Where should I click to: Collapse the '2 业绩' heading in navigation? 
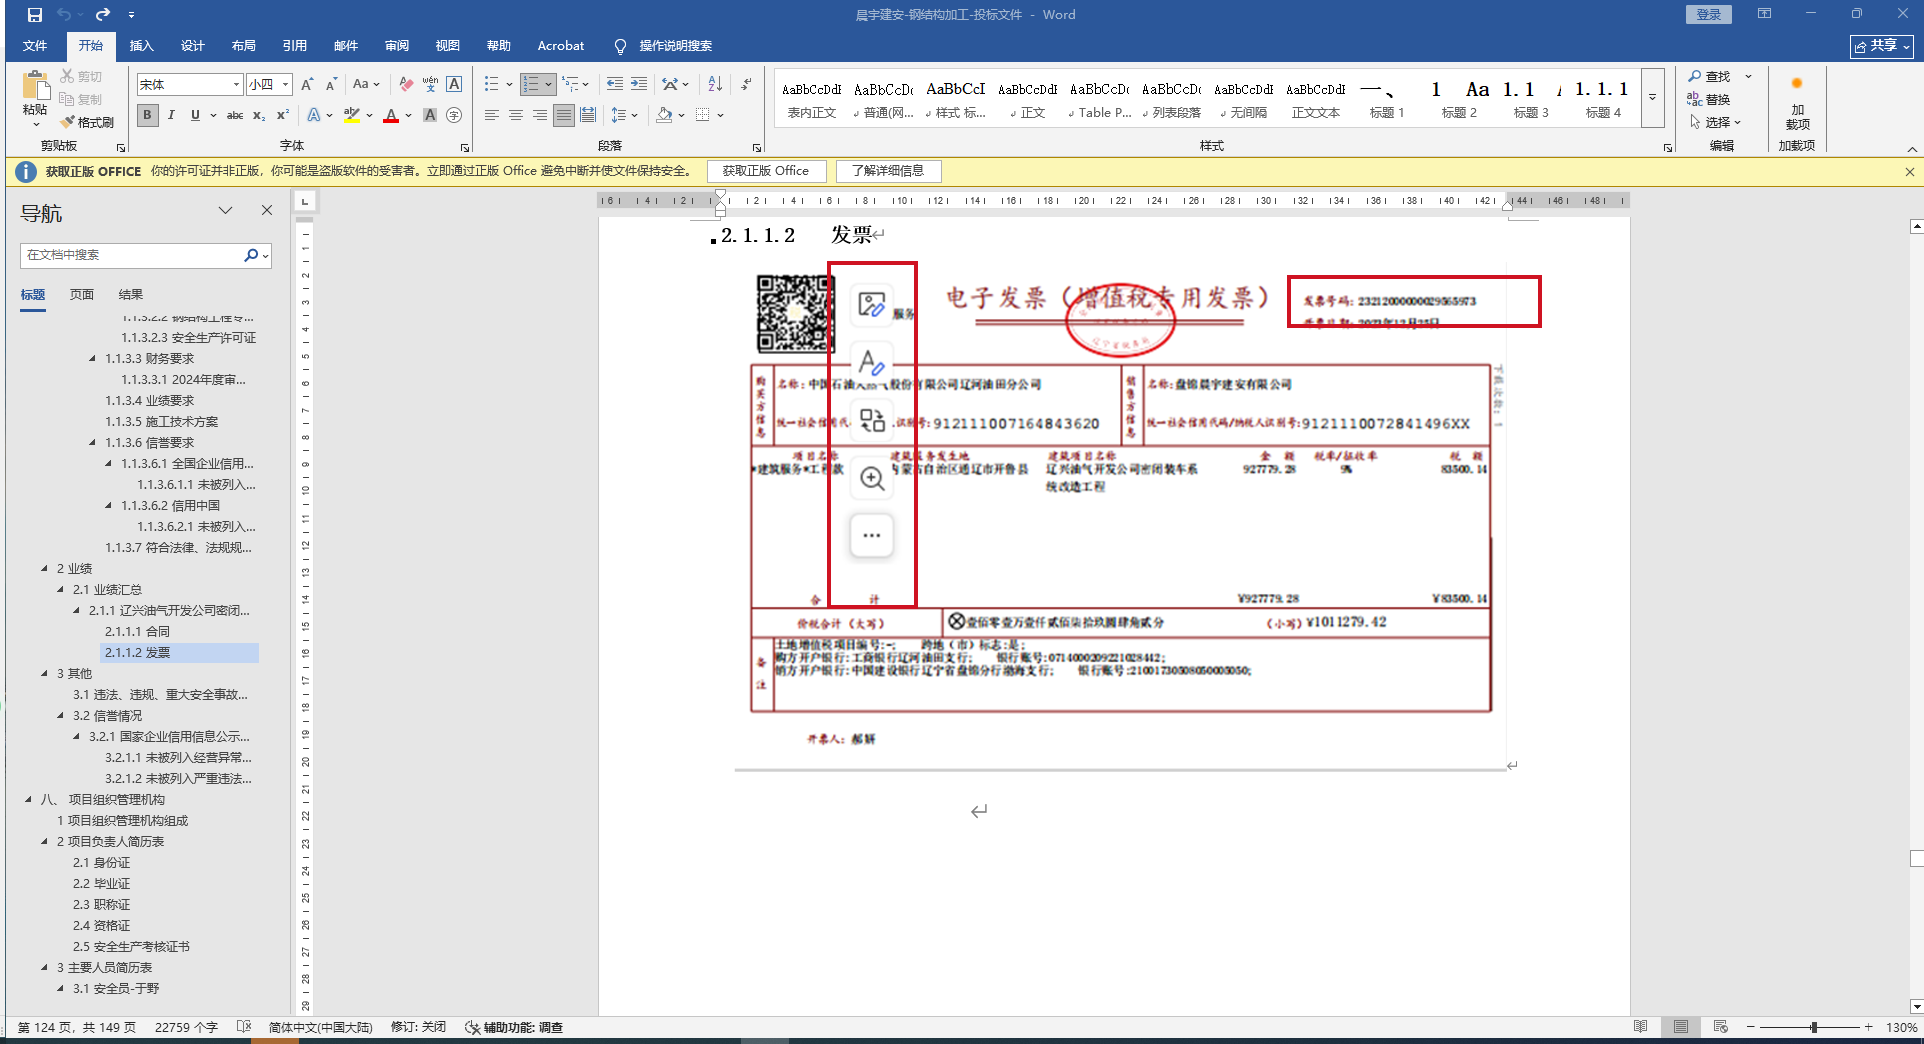[x=44, y=569]
